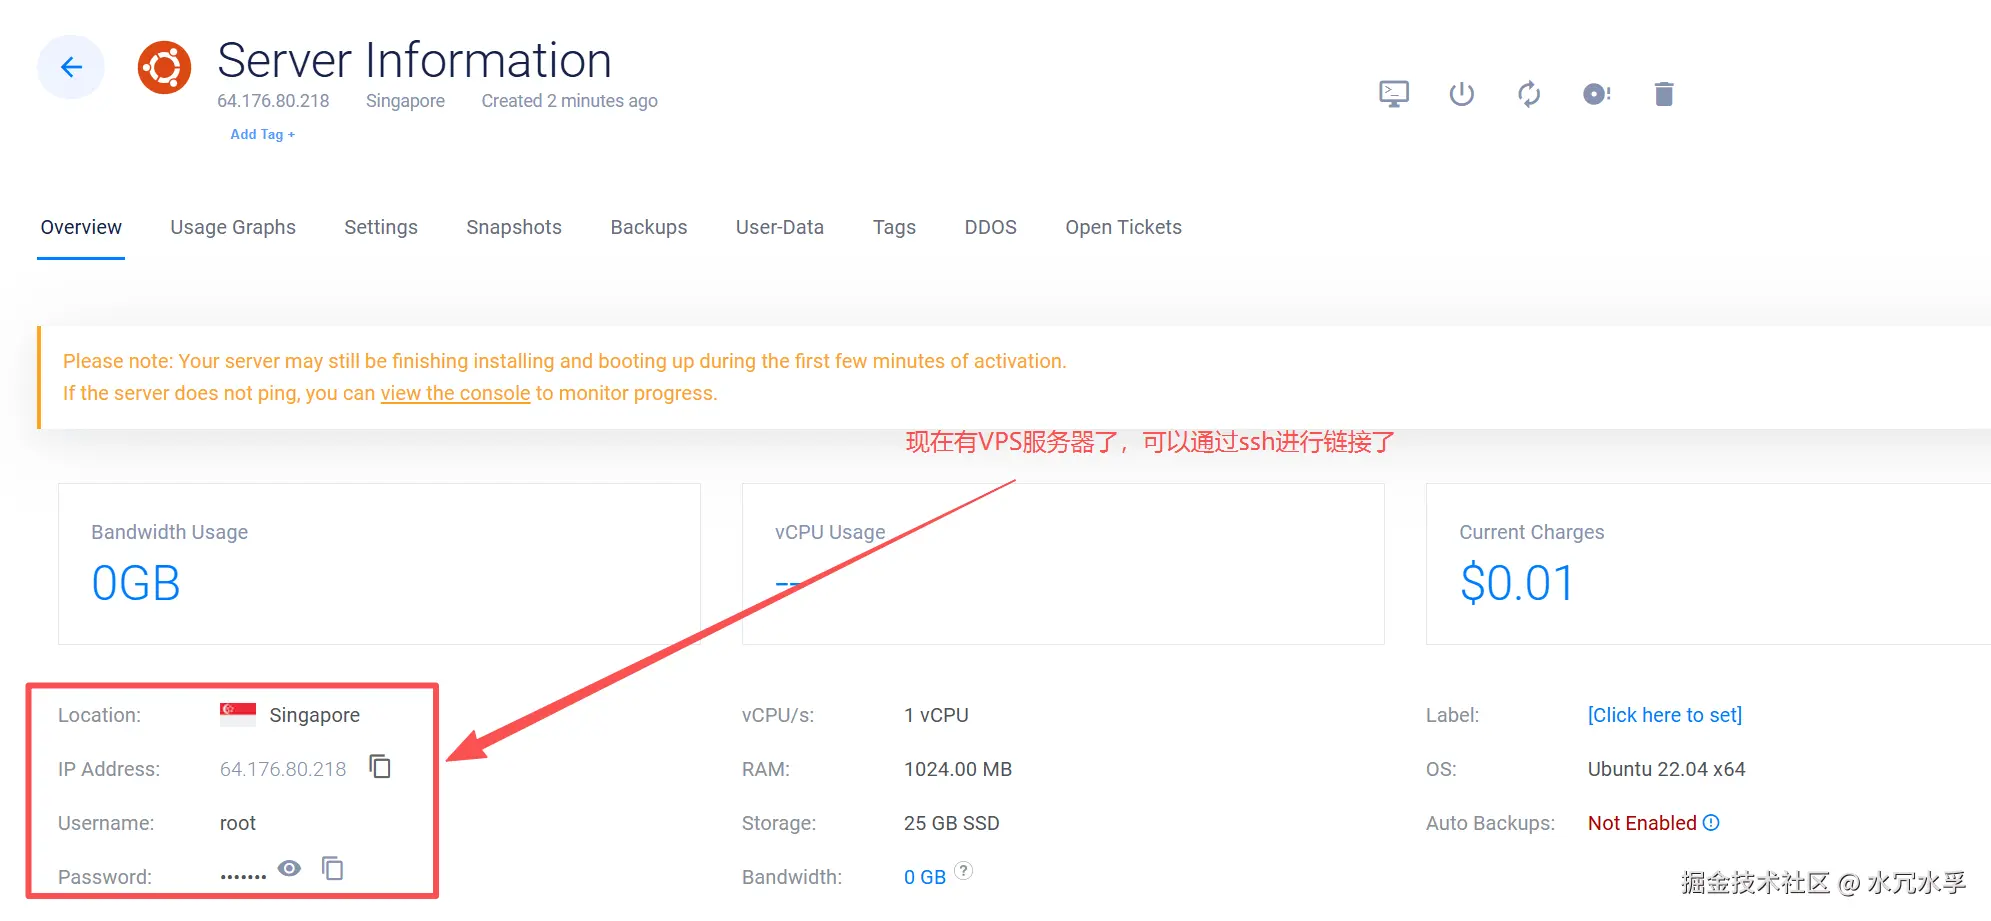Open the server console icon

1394,94
